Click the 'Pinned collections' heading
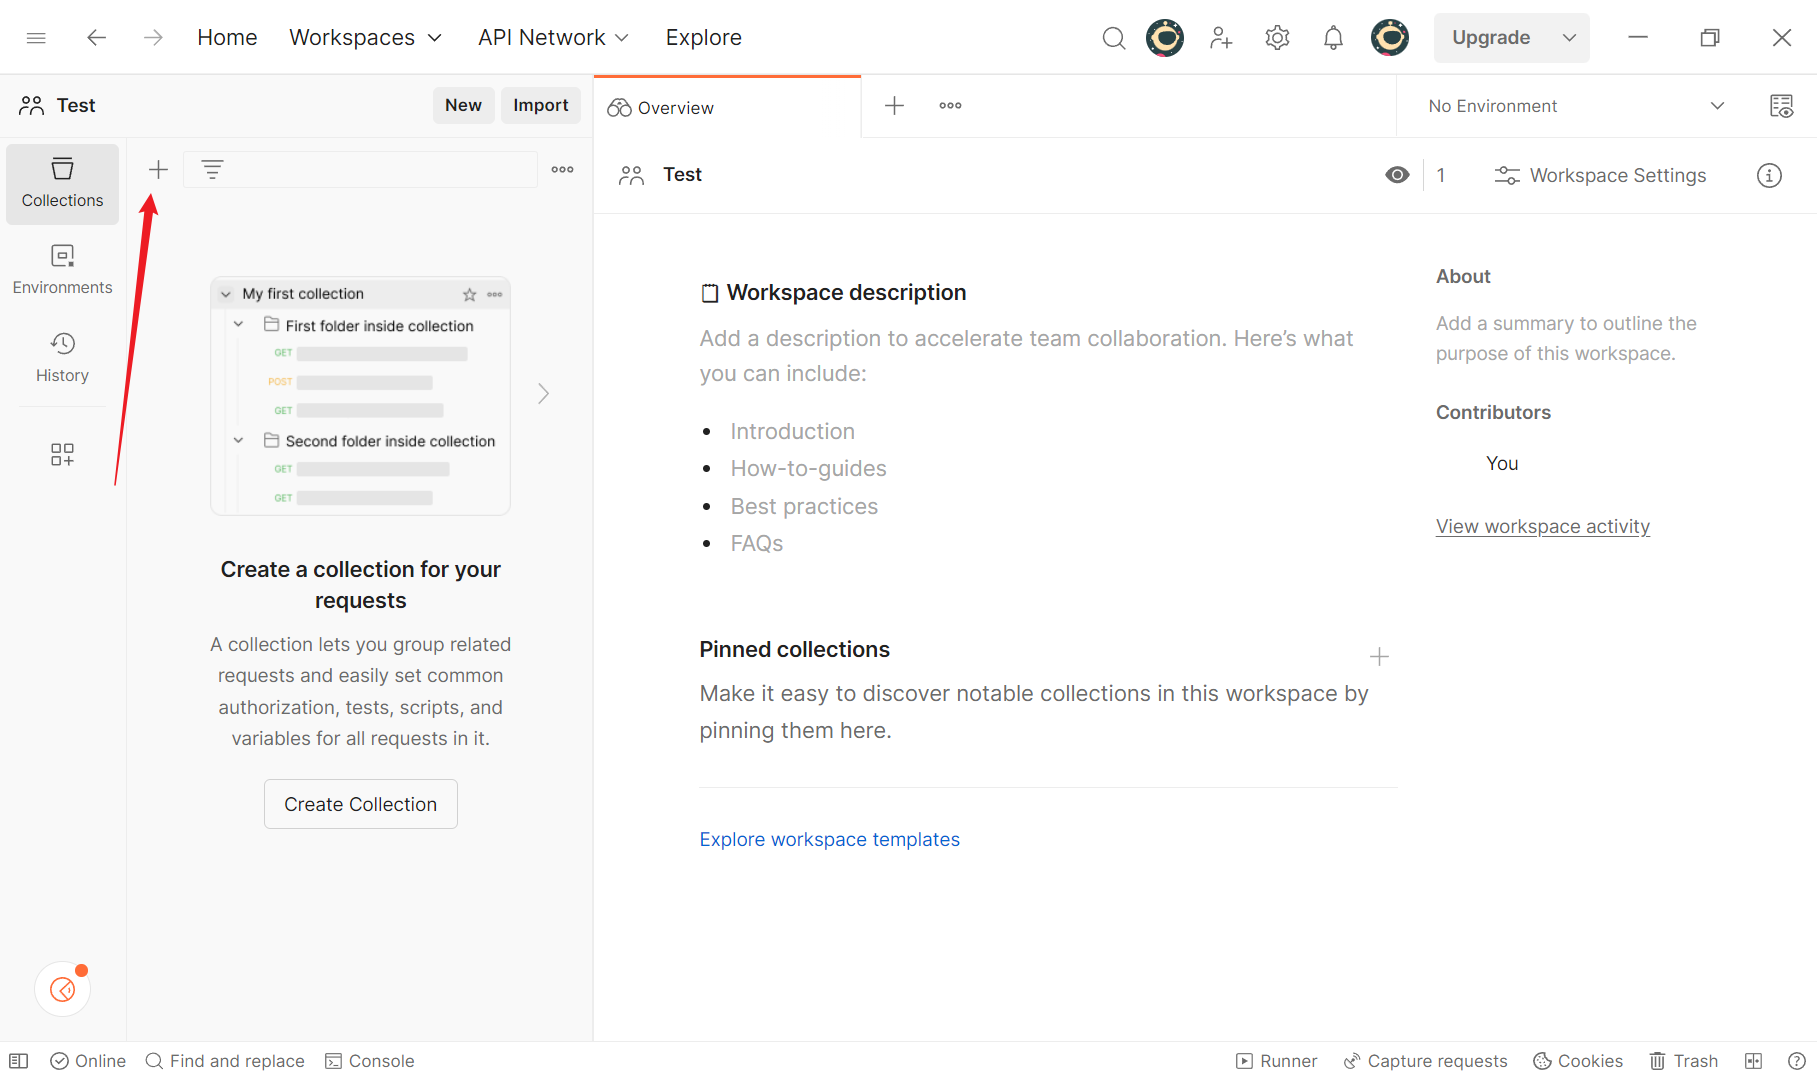The height and width of the screenshot is (1080, 1817). click(795, 650)
